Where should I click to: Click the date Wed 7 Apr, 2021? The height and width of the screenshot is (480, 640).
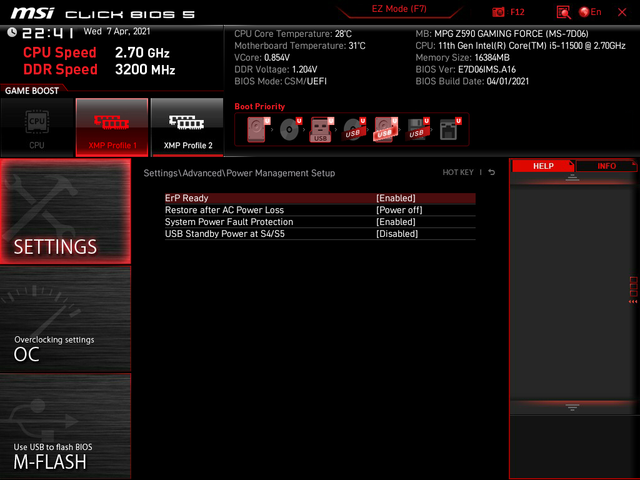pyautogui.click(x=117, y=31)
